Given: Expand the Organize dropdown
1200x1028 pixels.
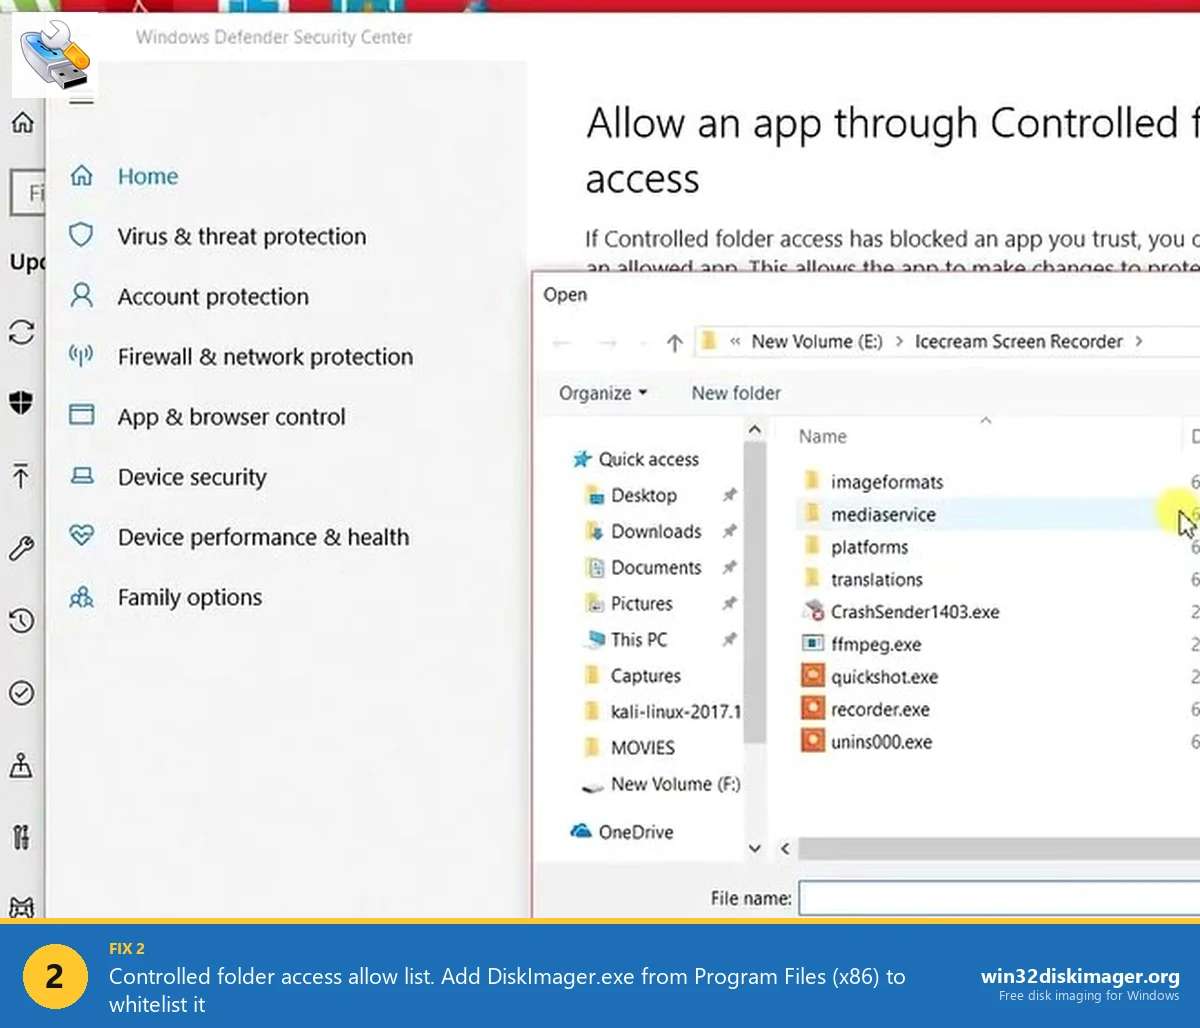Looking at the screenshot, I should click(603, 394).
